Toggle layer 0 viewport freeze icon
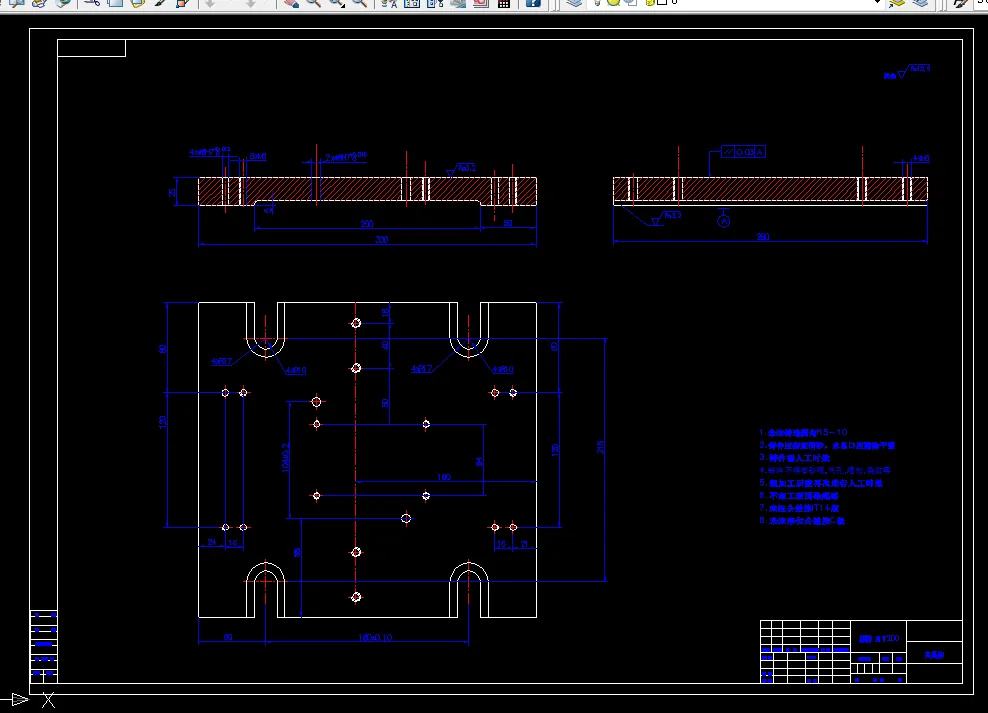Image resolution: width=988 pixels, height=713 pixels. click(x=630, y=2)
